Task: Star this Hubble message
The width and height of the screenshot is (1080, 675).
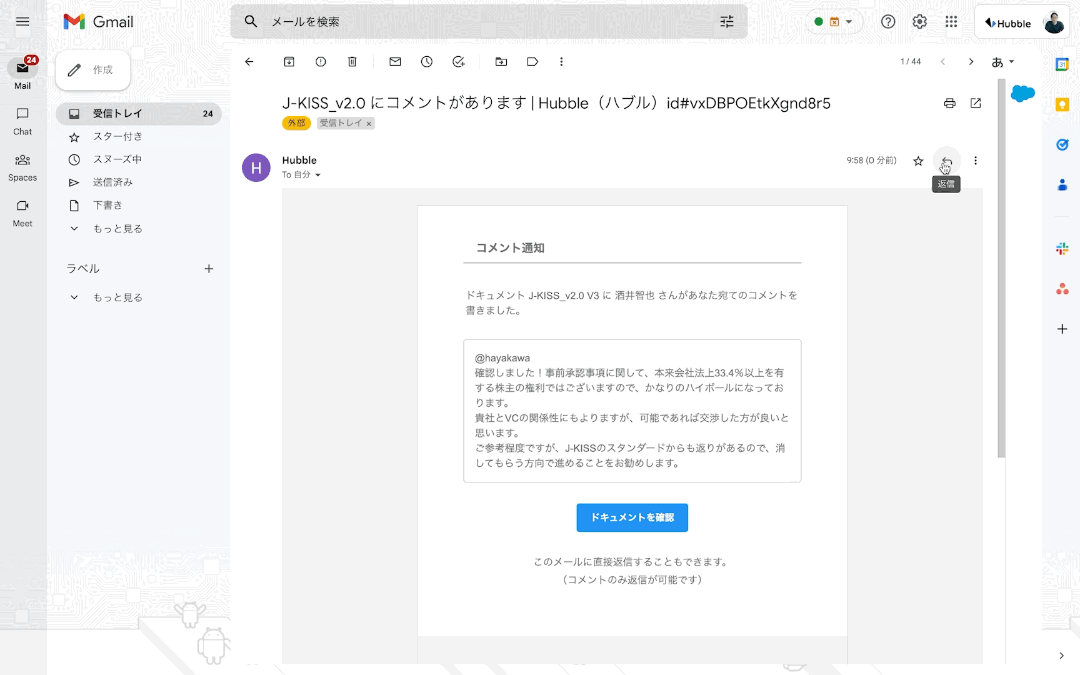Action: tap(918, 161)
